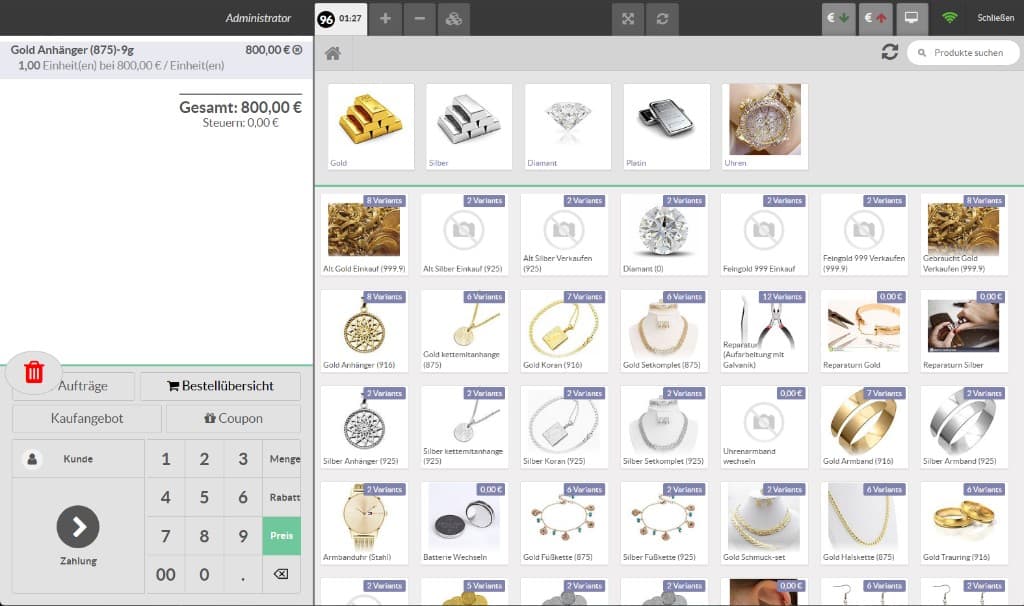Add product Silber Fußkette (925)

(664, 523)
